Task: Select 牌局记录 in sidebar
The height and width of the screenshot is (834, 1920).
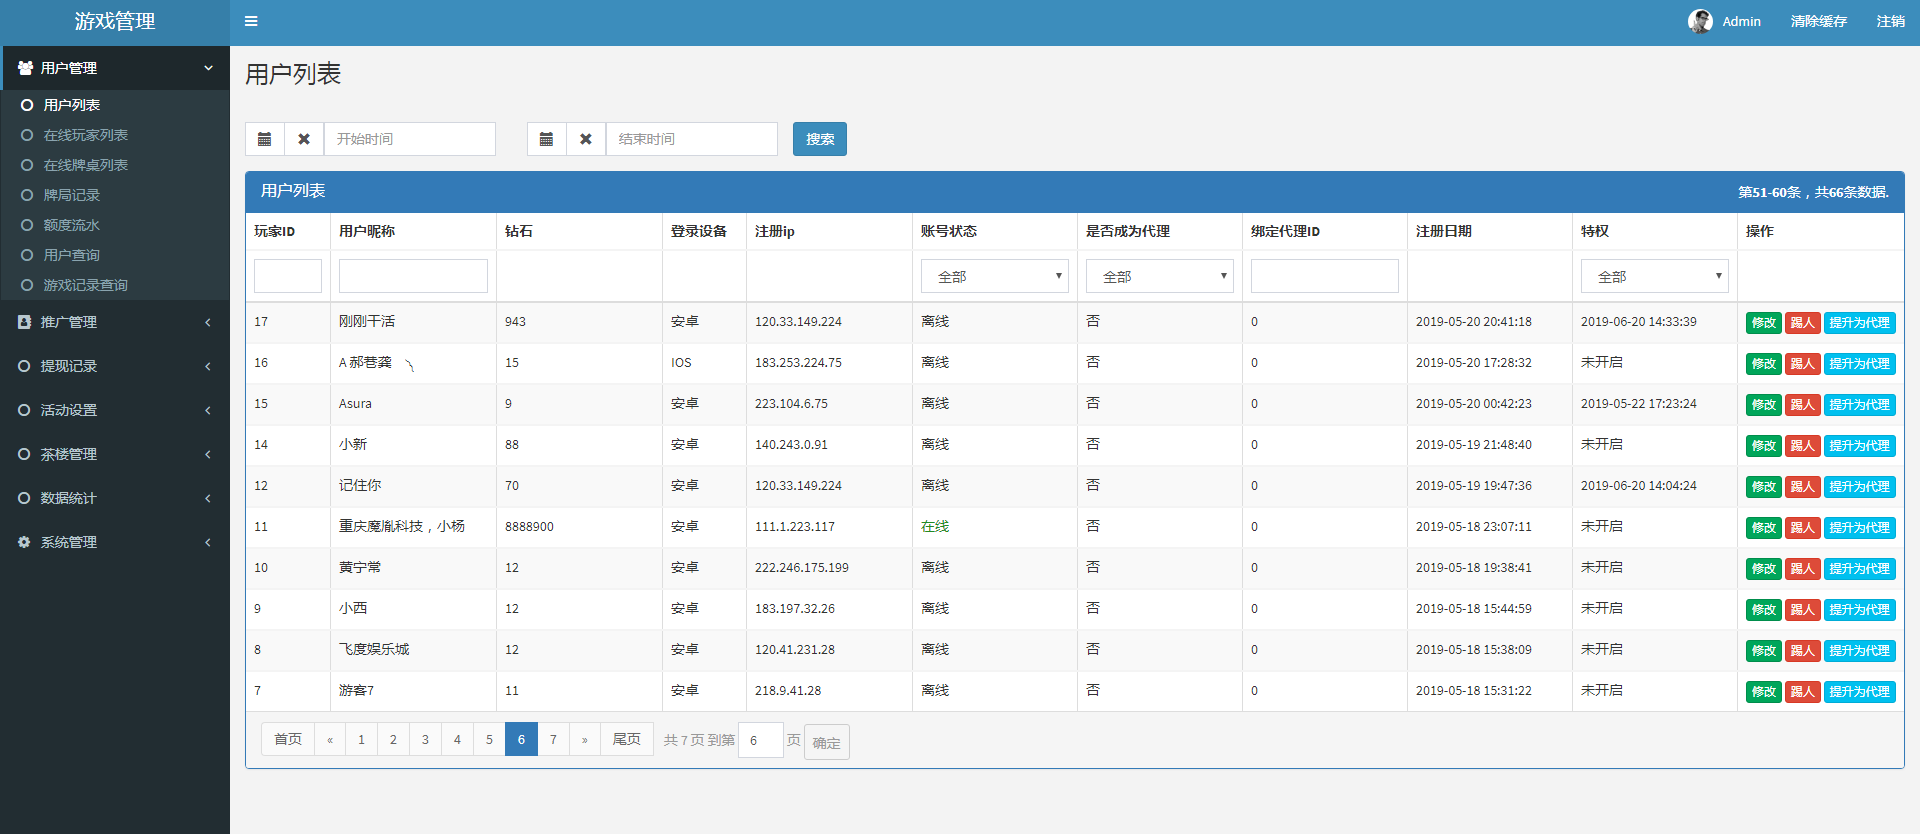Action: (x=71, y=195)
